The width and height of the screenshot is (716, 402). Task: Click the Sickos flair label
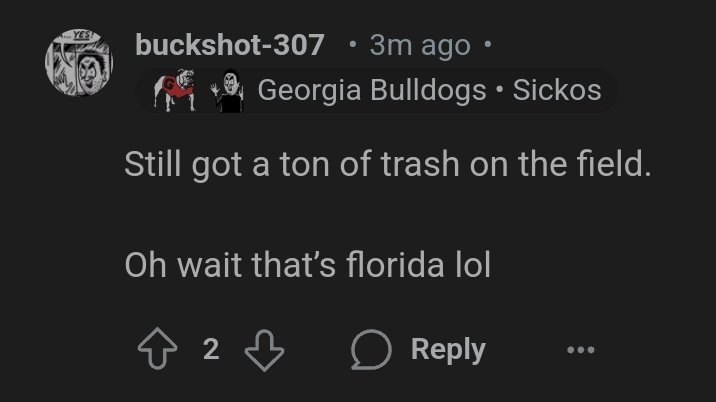[556, 91]
